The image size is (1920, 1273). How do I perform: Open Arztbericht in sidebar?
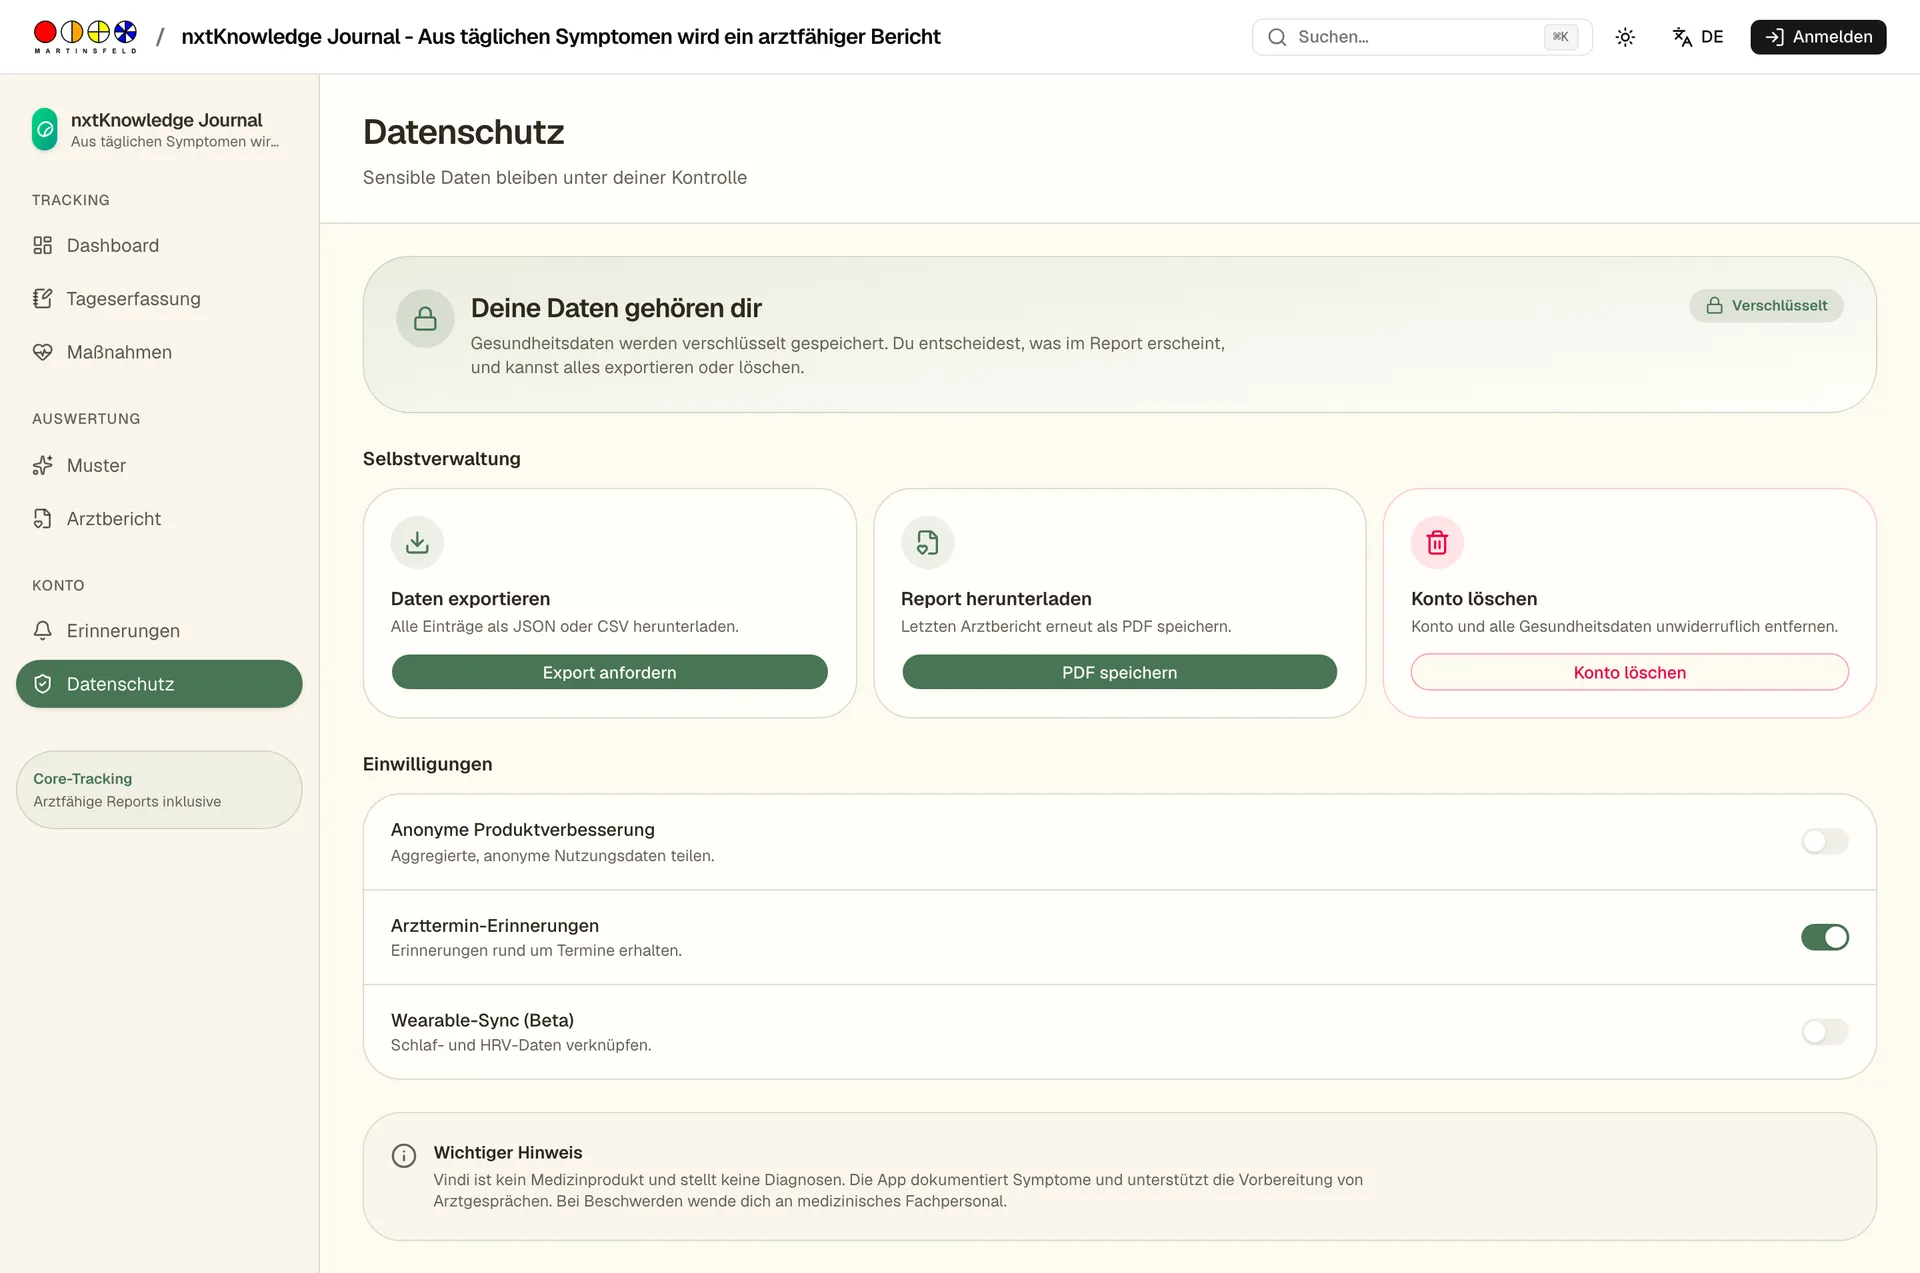(x=159, y=518)
